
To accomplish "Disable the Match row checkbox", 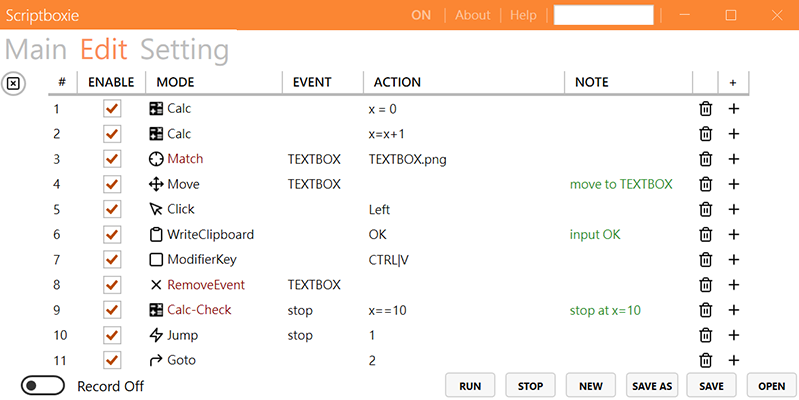I will pos(112,159).
